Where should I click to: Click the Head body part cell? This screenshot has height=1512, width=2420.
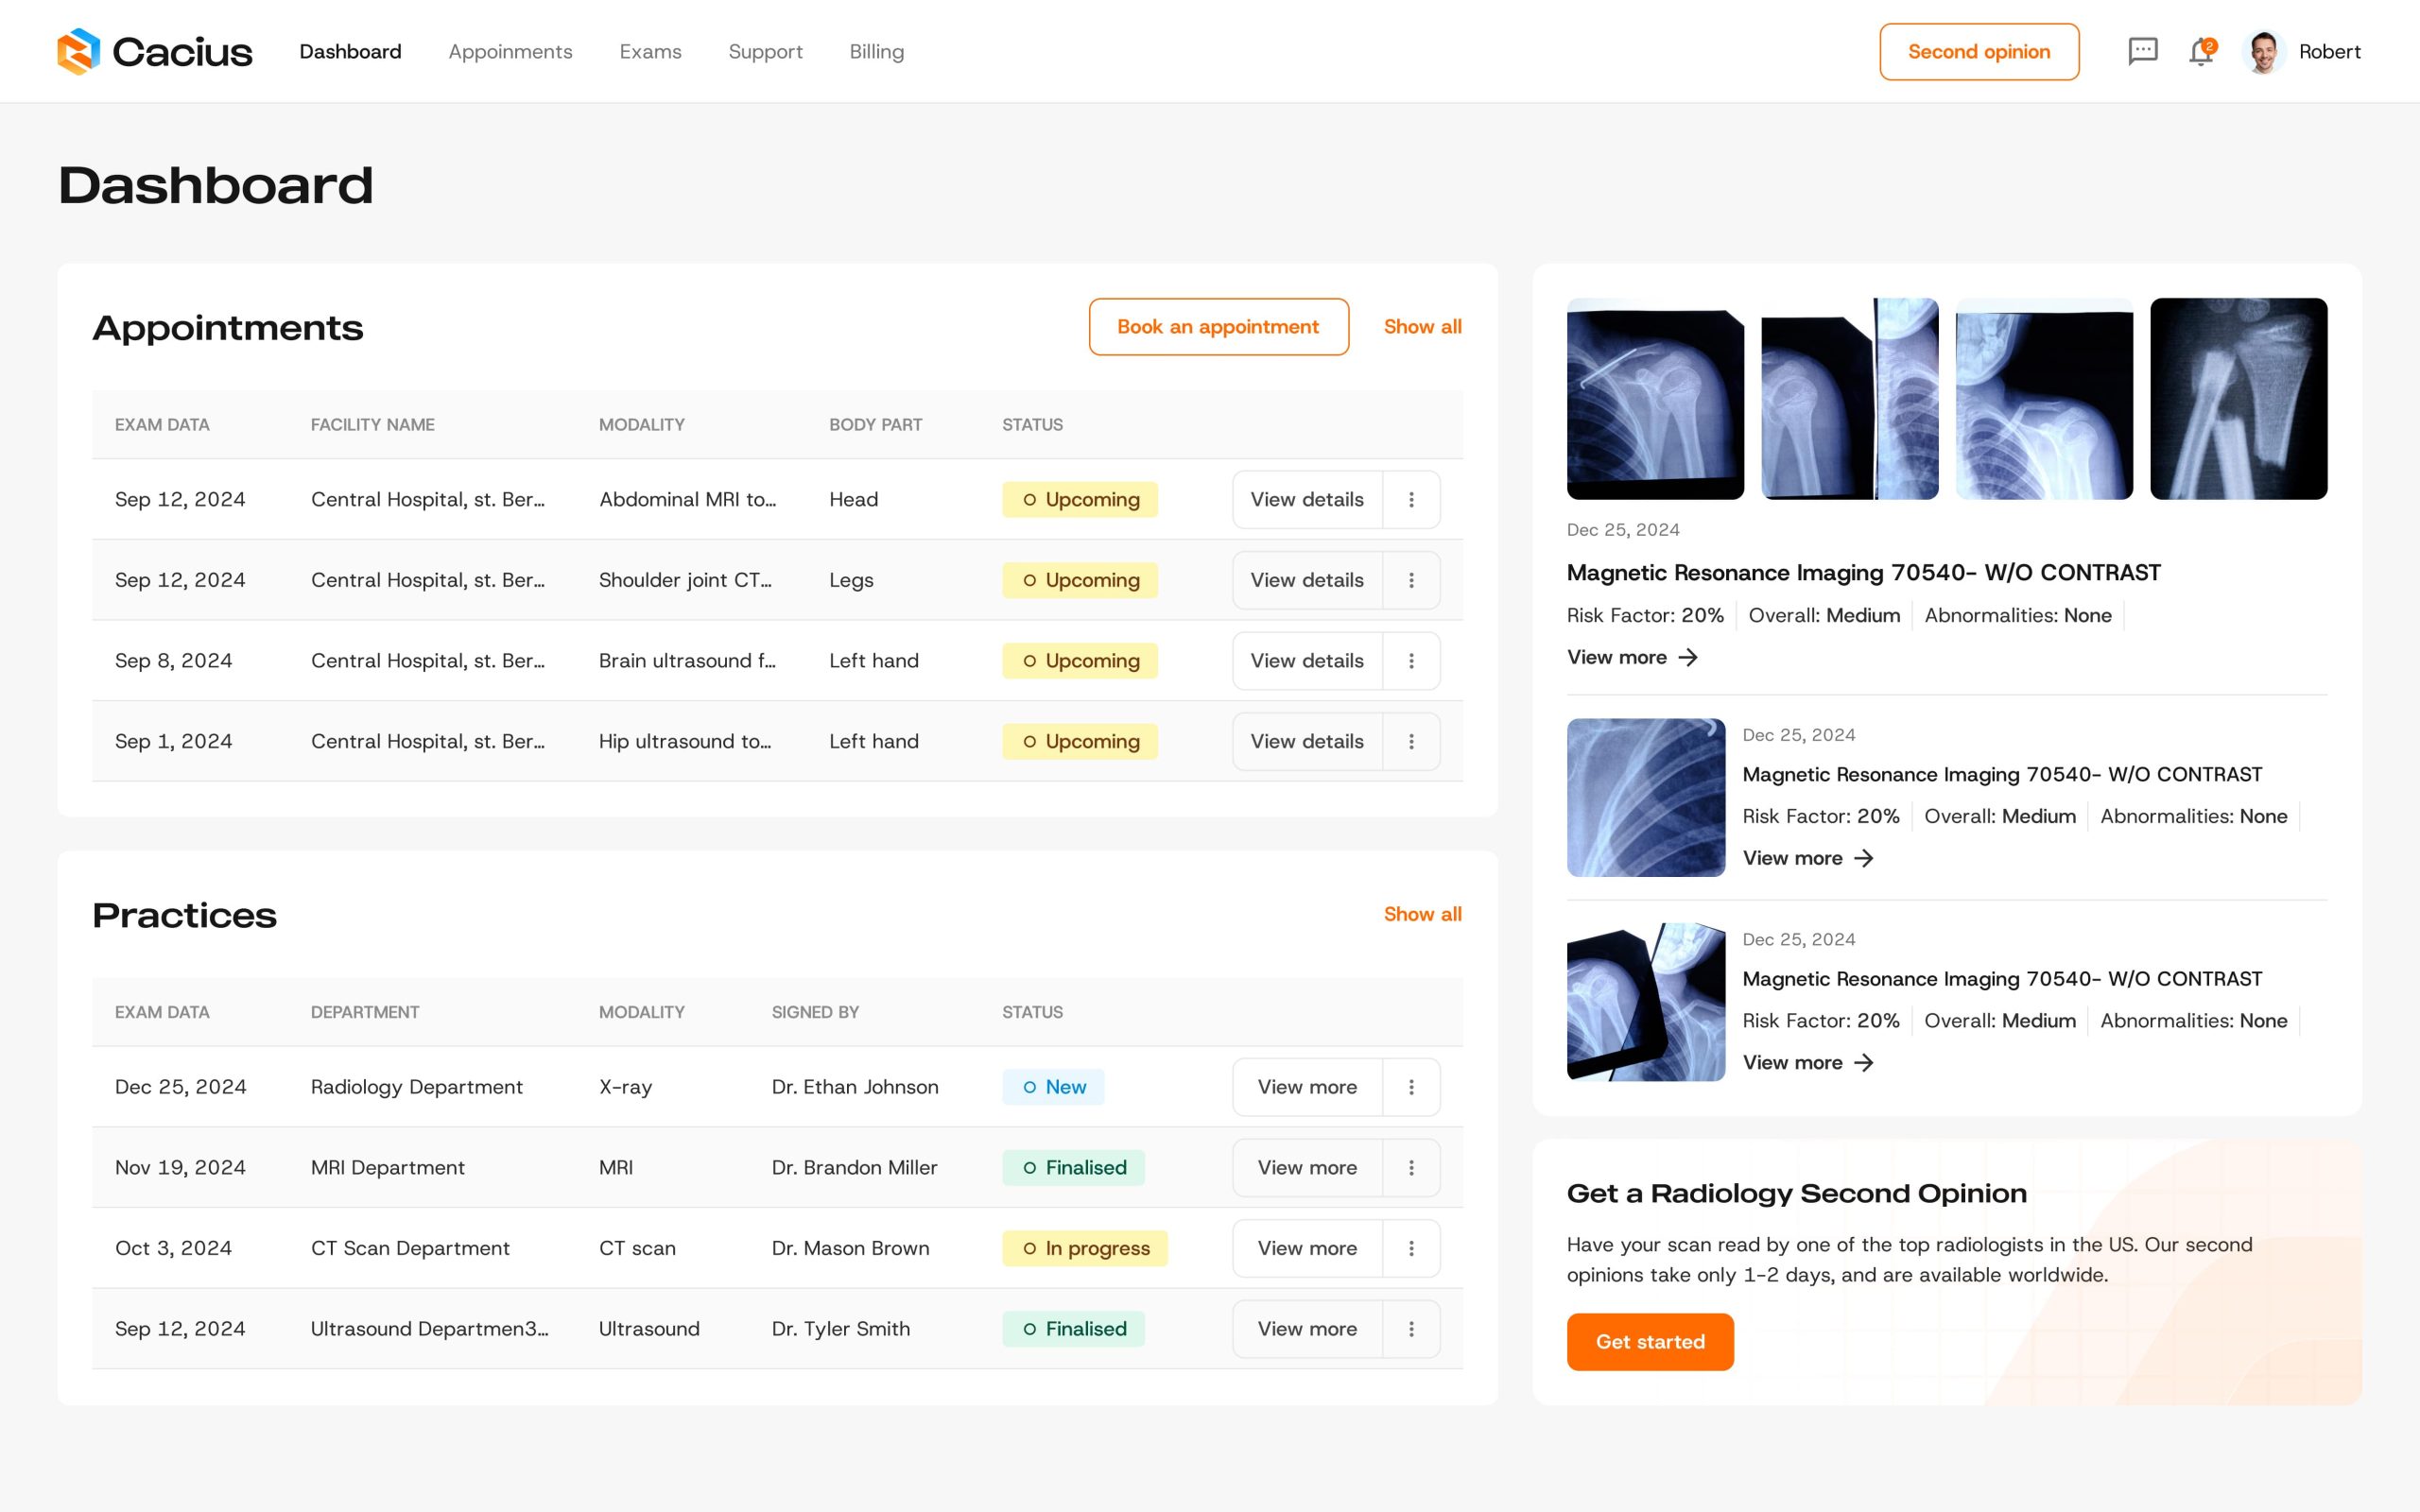853,499
